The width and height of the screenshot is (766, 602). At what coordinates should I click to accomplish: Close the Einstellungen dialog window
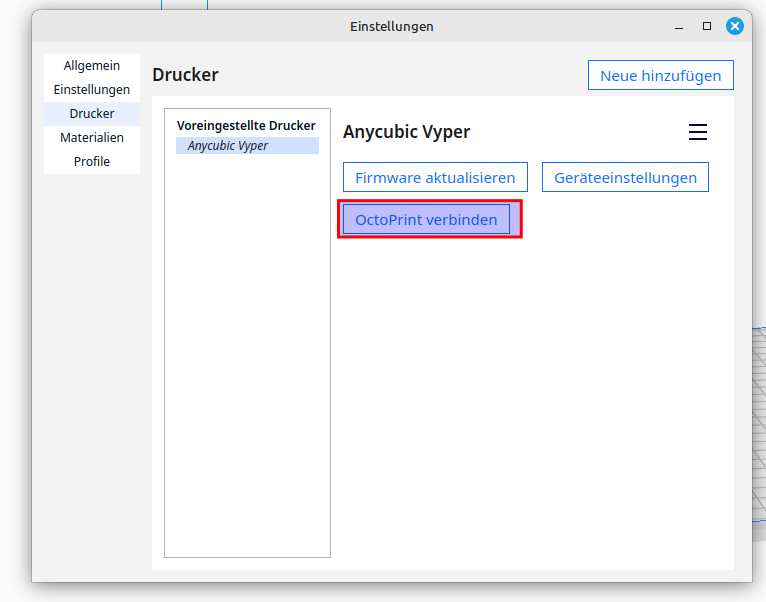pyautogui.click(x=735, y=26)
